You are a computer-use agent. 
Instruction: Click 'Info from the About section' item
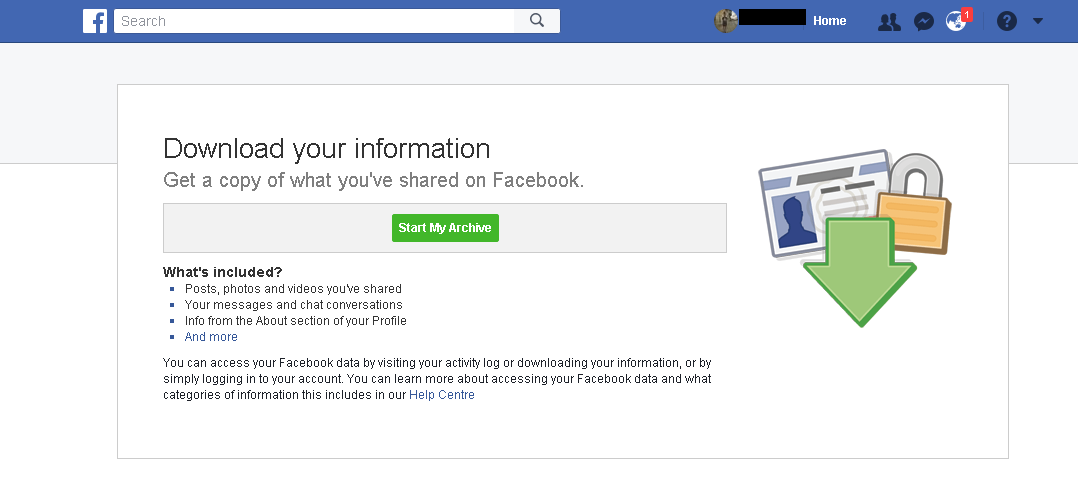click(x=296, y=321)
